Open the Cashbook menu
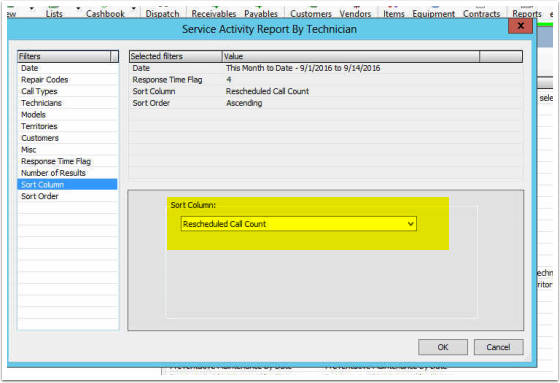 point(105,14)
